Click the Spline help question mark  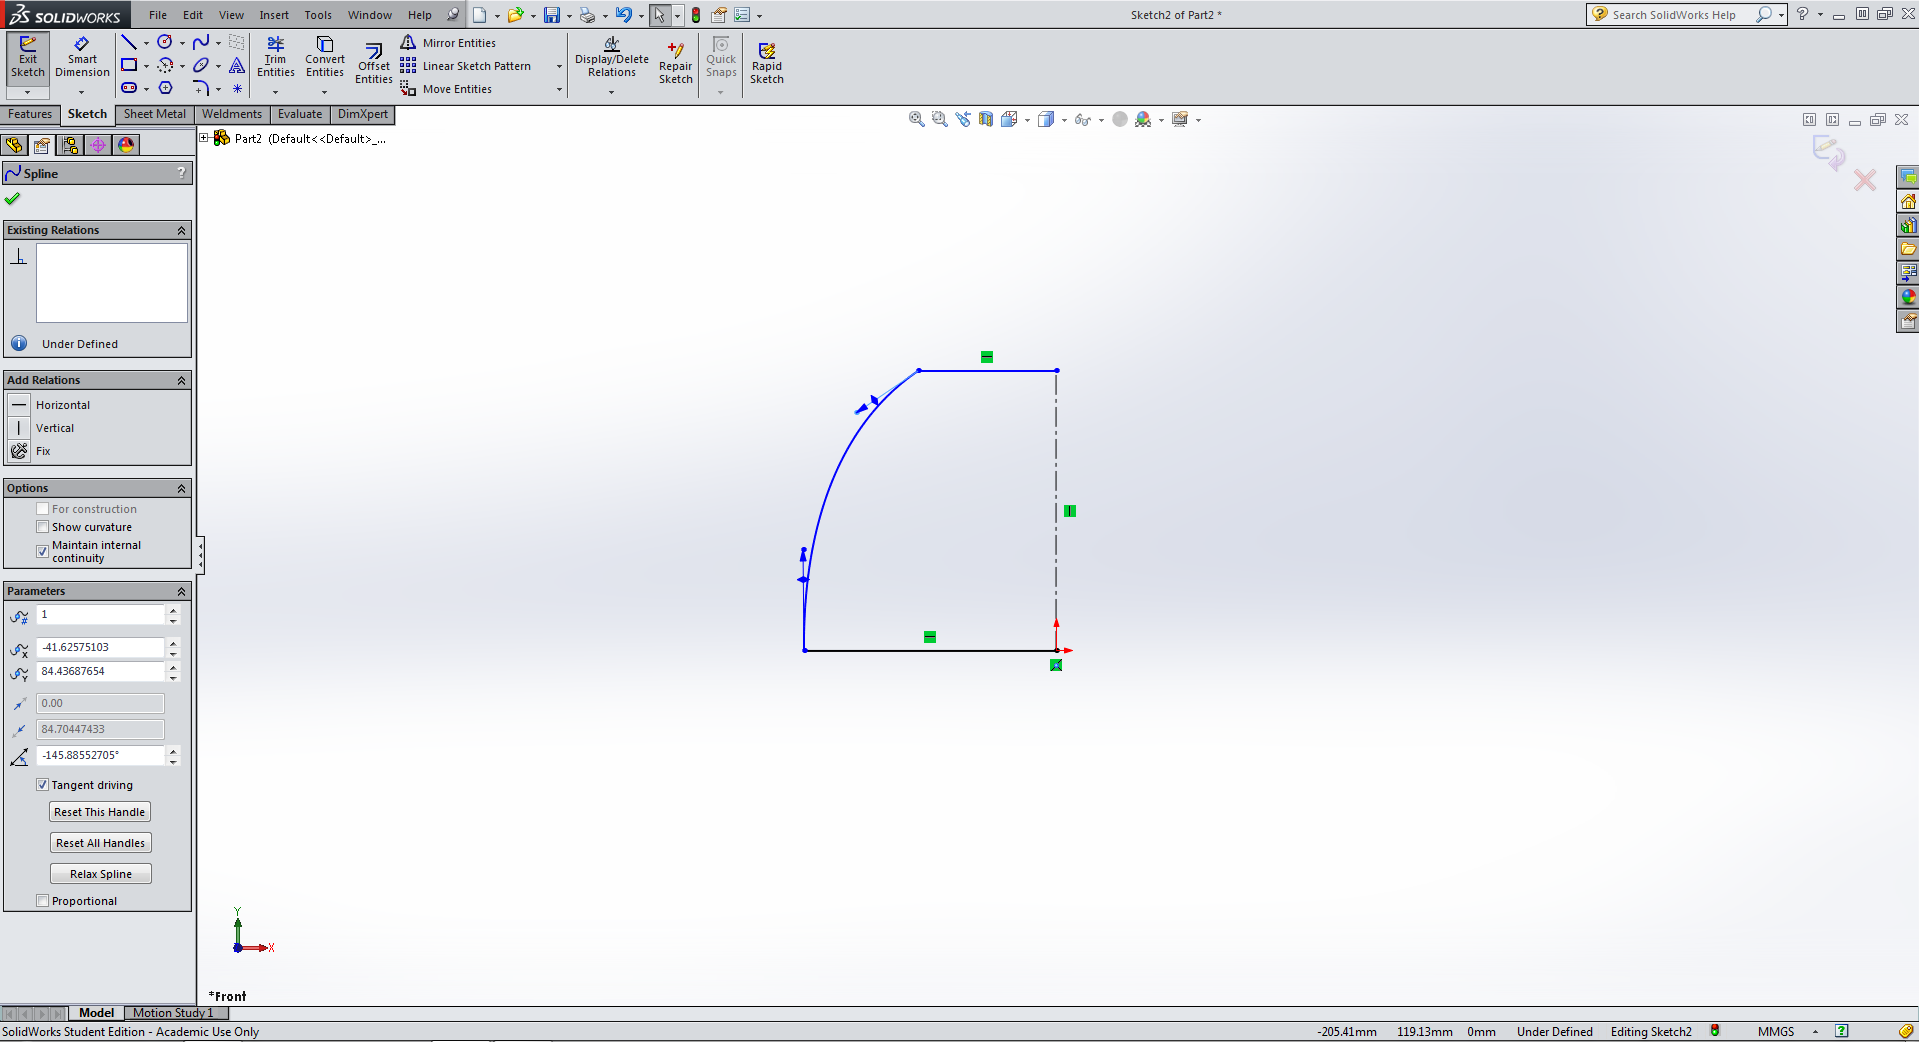point(181,173)
